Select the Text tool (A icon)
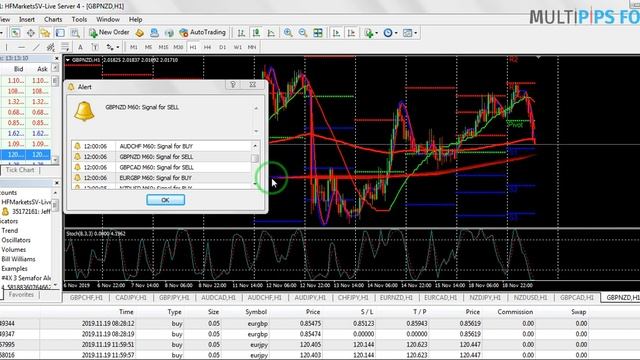Image resolution: width=640 pixels, height=360 pixels. click(80, 47)
